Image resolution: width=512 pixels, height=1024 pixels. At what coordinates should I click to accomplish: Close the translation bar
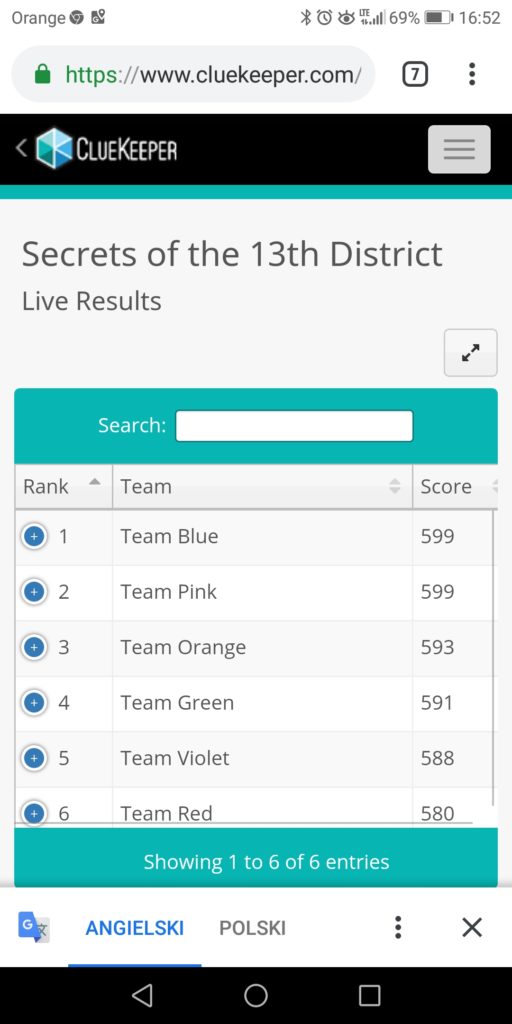pyautogui.click(x=472, y=927)
